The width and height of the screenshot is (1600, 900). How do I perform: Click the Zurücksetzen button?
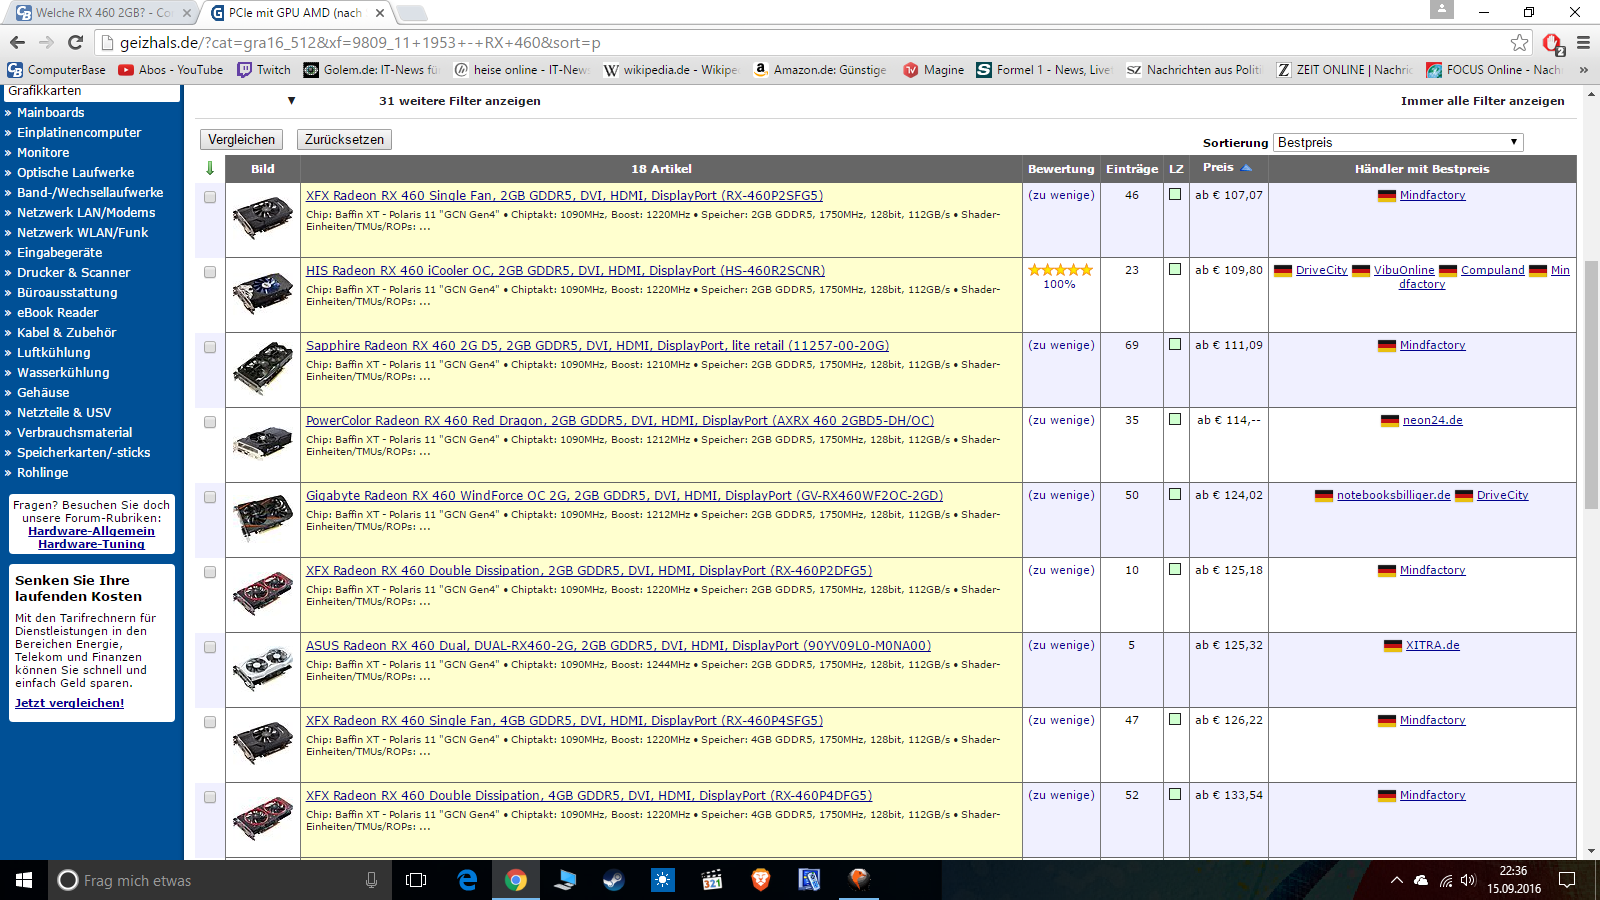[x=344, y=140]
